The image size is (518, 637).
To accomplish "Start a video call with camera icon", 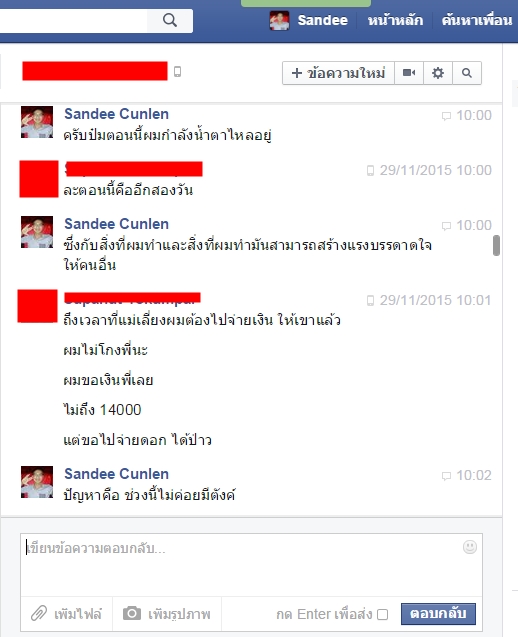I will [x=409, y=73].
